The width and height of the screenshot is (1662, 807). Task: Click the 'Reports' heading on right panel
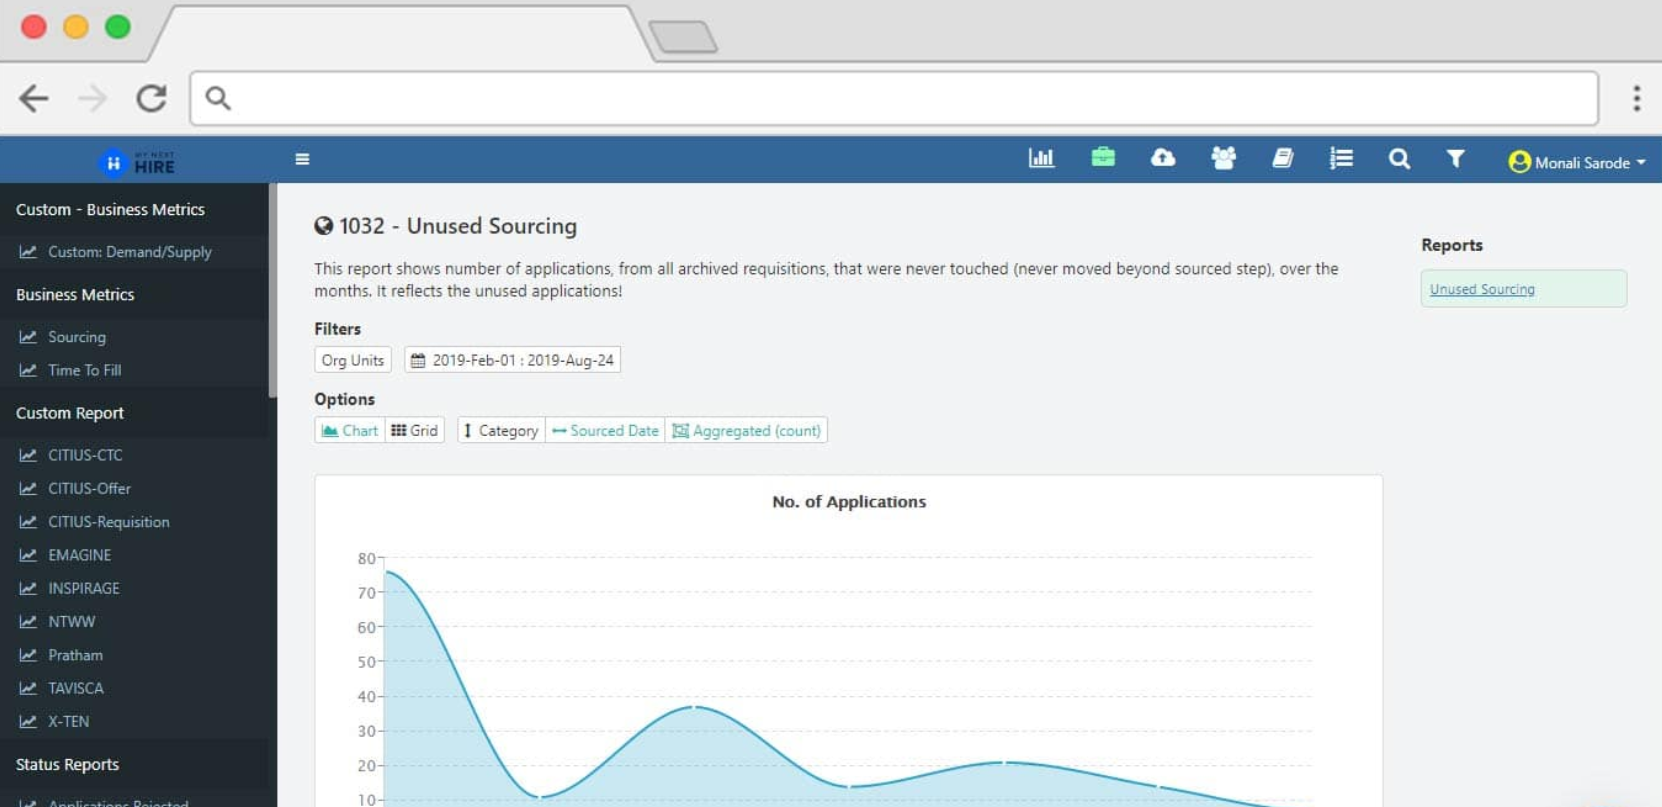pos(1452,245)
